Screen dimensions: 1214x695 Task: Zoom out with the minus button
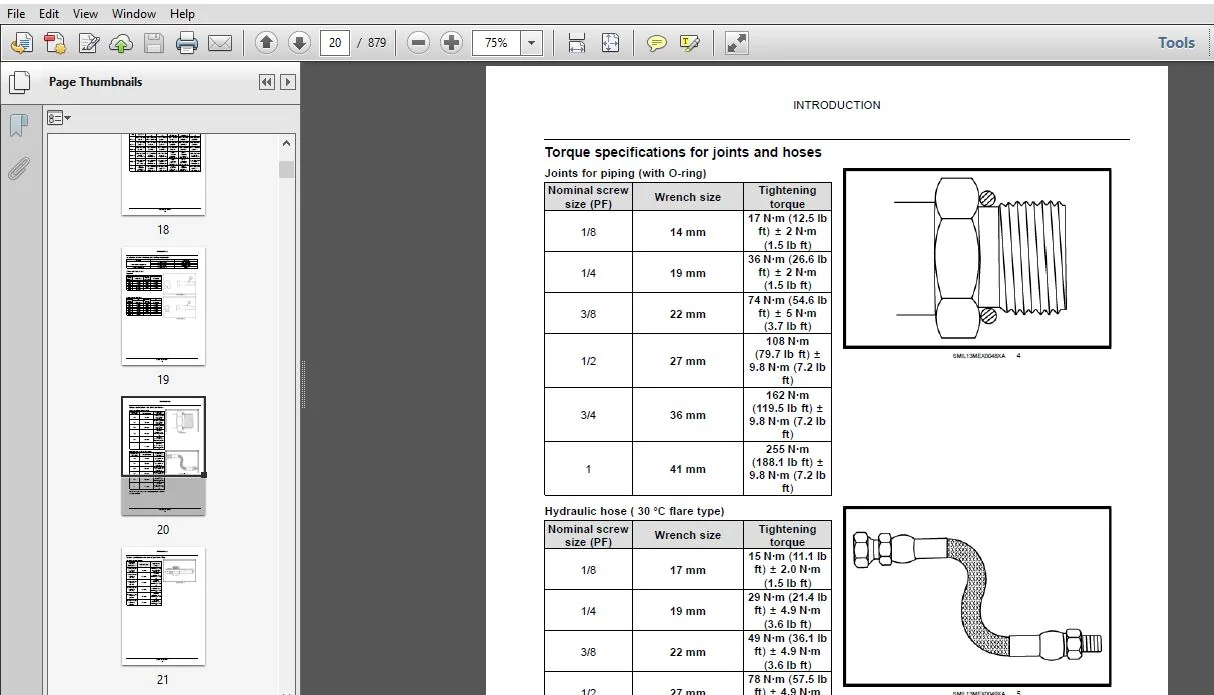point(419,43)
